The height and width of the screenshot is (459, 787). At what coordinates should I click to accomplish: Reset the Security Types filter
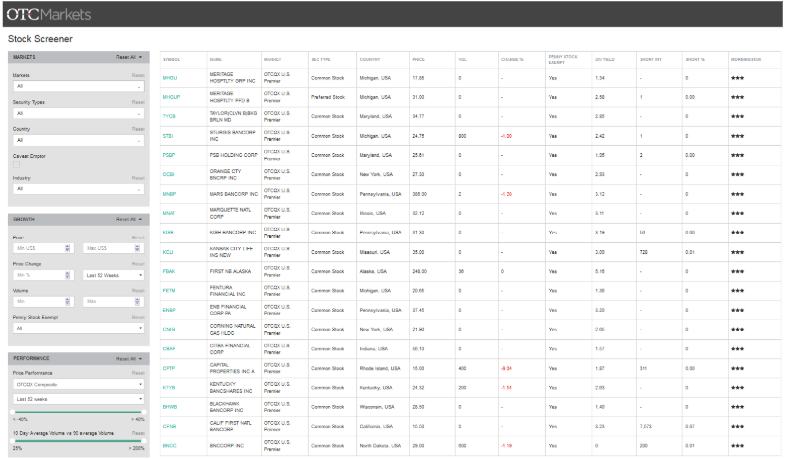pos(138,102)
